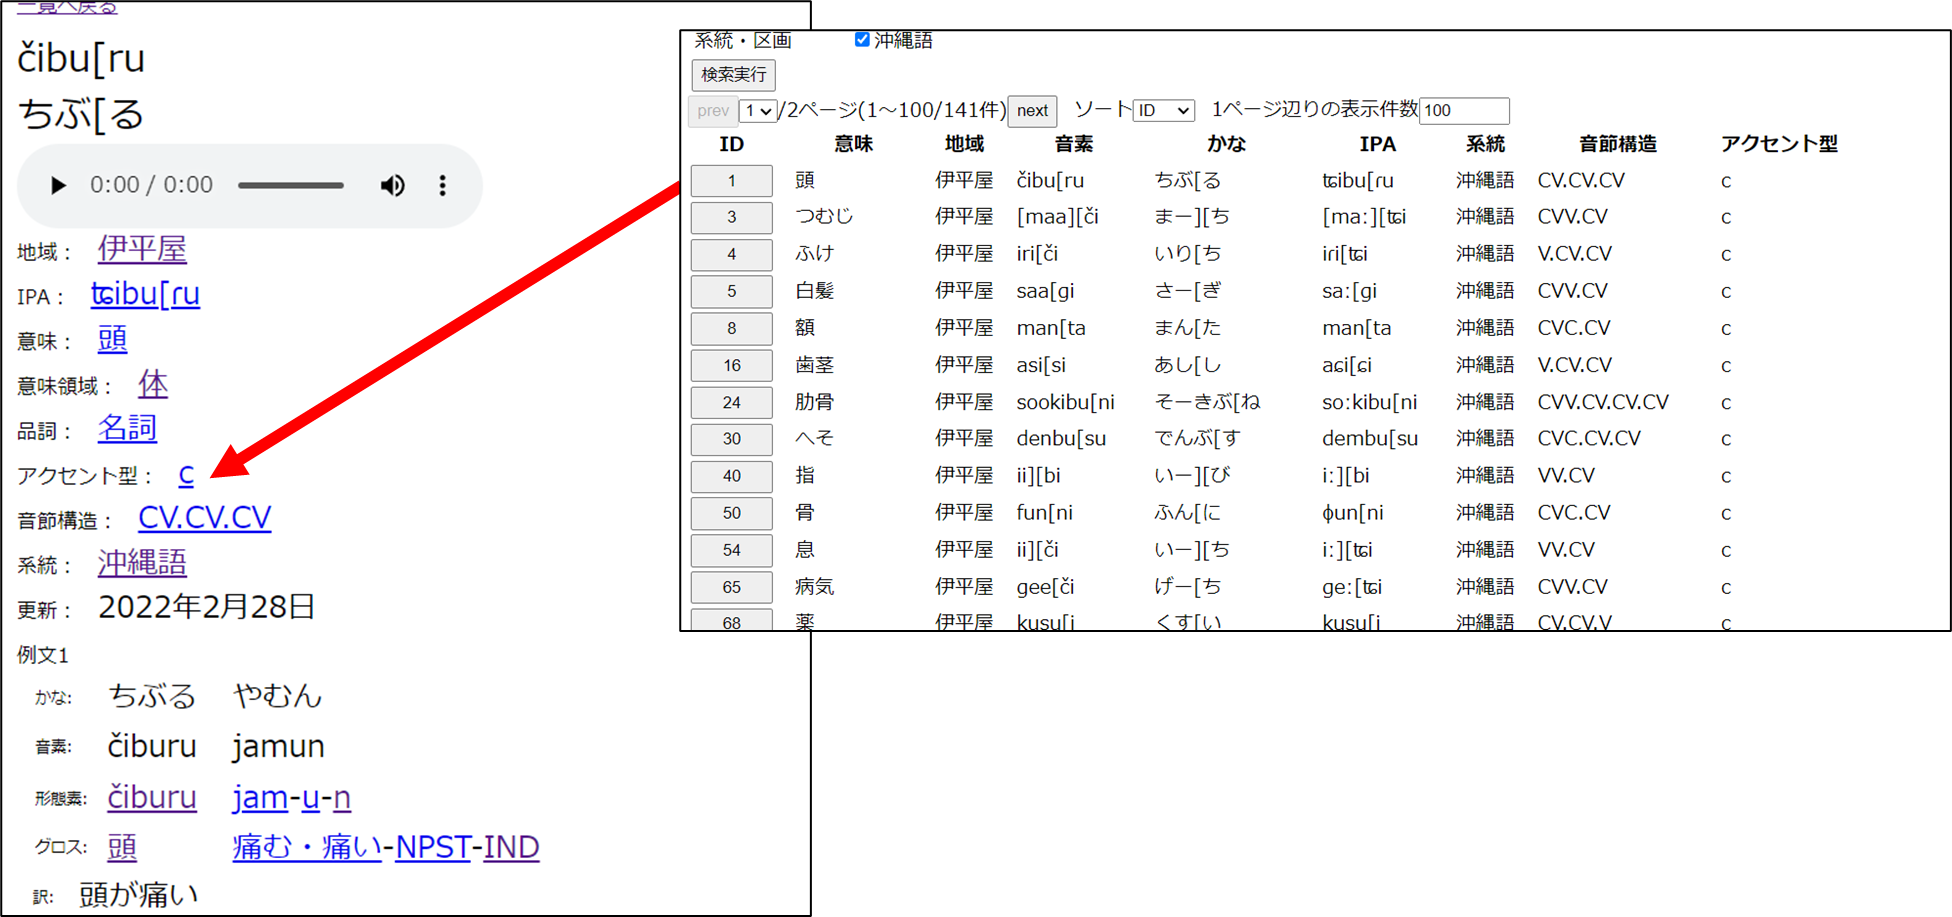Open audio player more options menu
This screenshot has width=1952, height=917.
(442, 186)
